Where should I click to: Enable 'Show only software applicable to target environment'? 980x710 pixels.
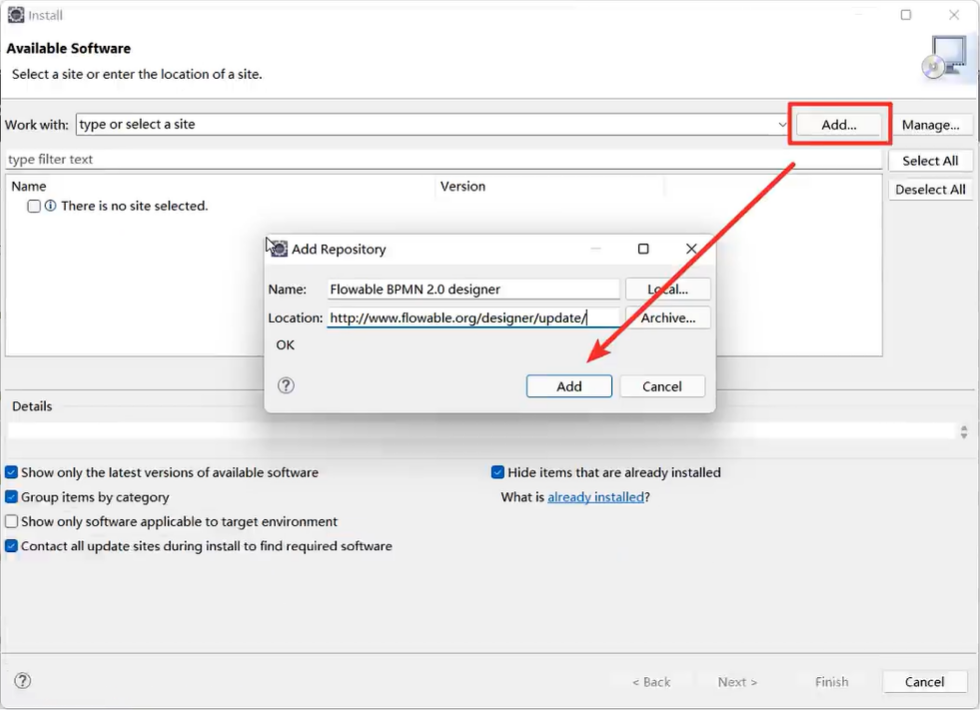(x=11, y=521)
